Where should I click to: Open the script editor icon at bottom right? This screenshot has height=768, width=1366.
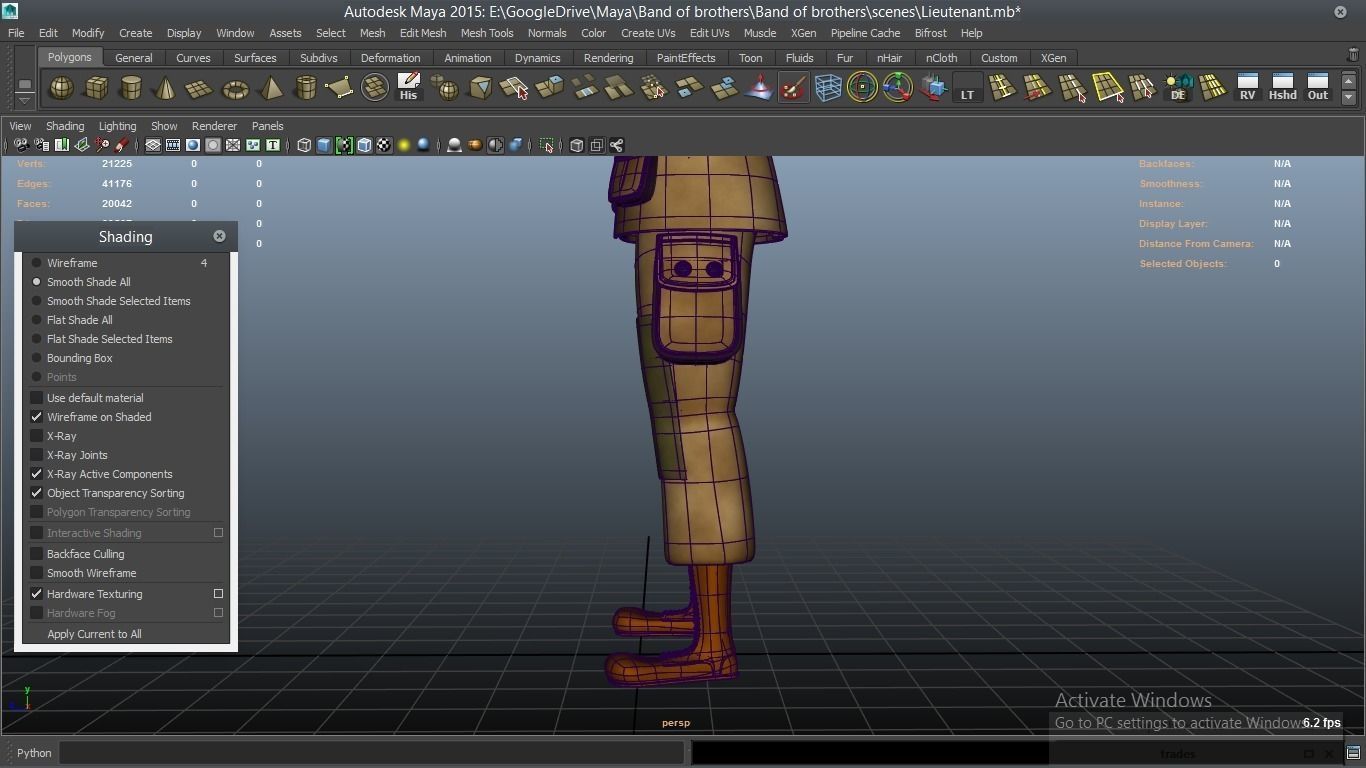click(x=1353, y=753)
